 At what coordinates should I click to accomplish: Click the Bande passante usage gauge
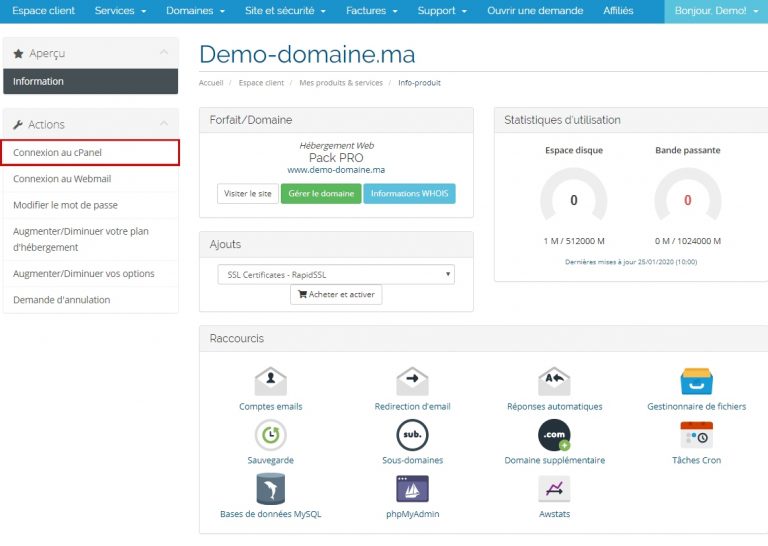pos(688,195)
